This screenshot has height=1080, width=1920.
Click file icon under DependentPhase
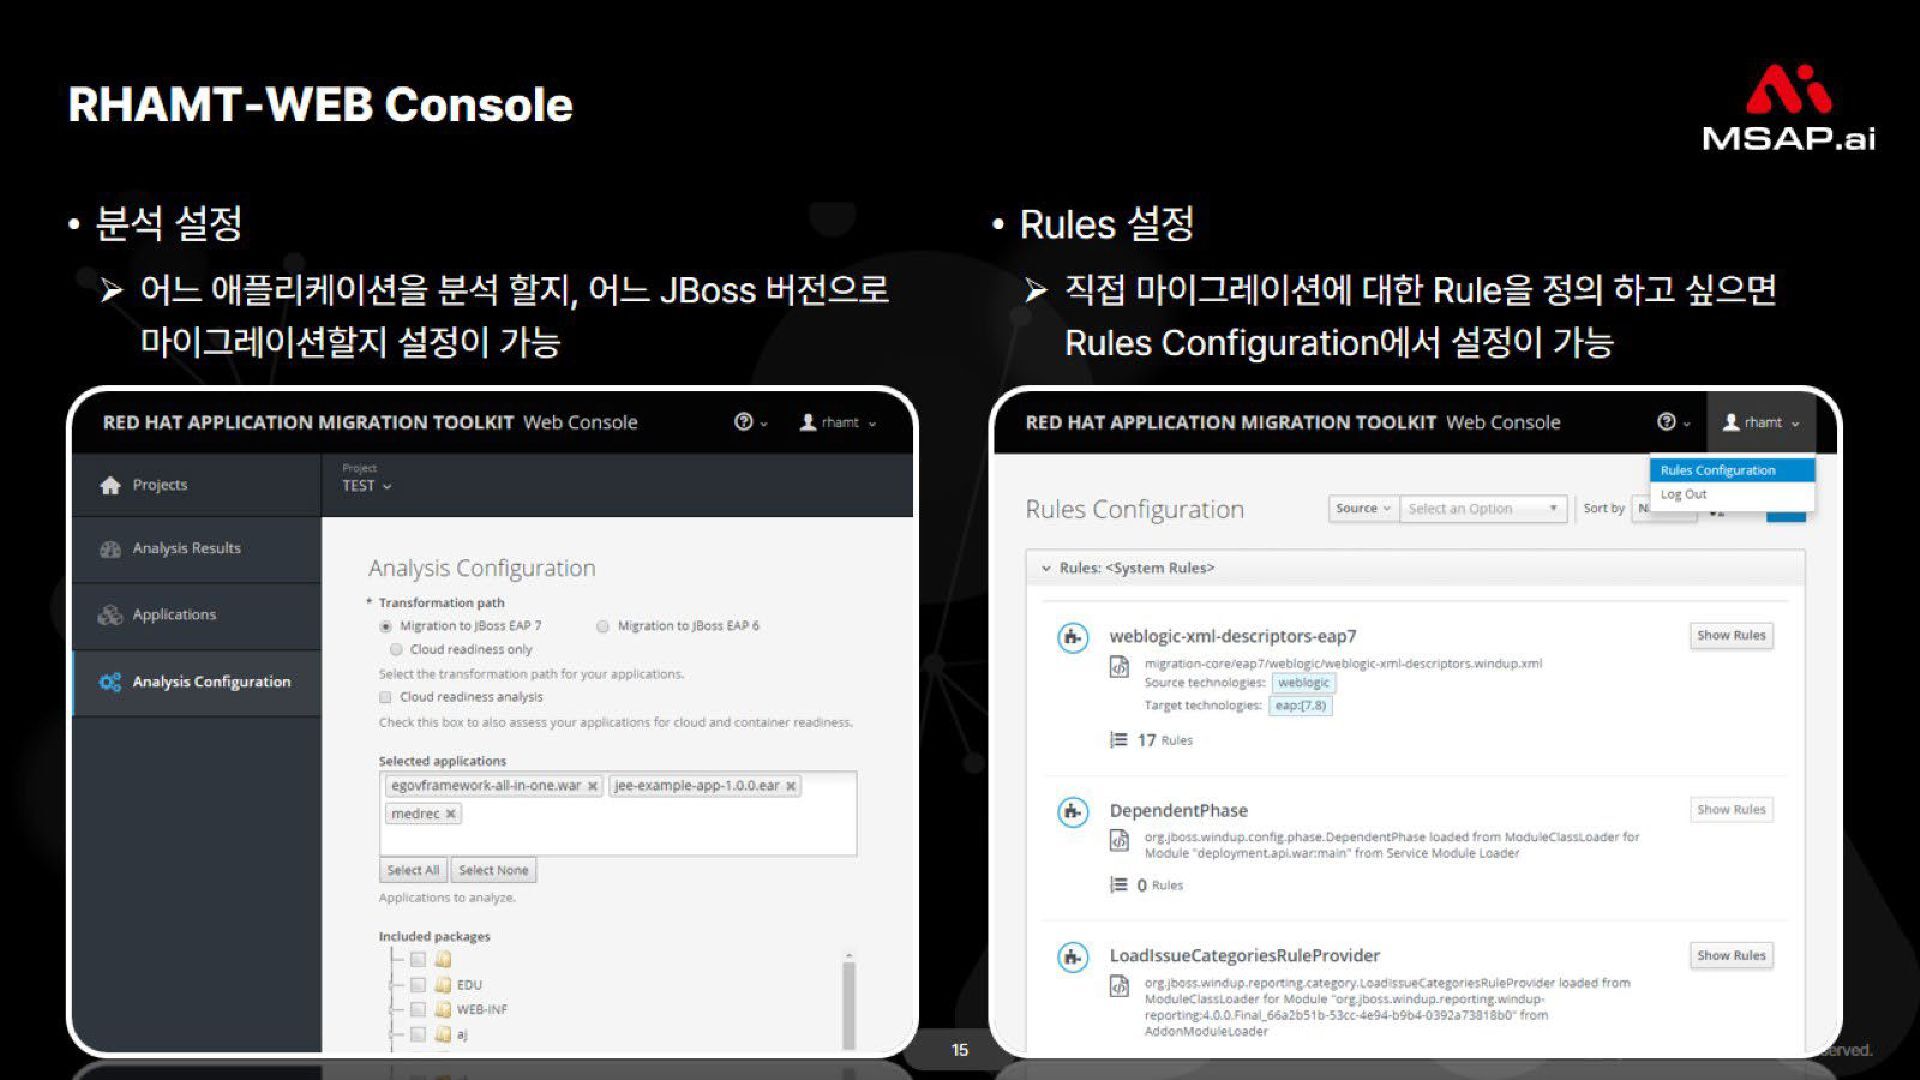(1120, 841)
